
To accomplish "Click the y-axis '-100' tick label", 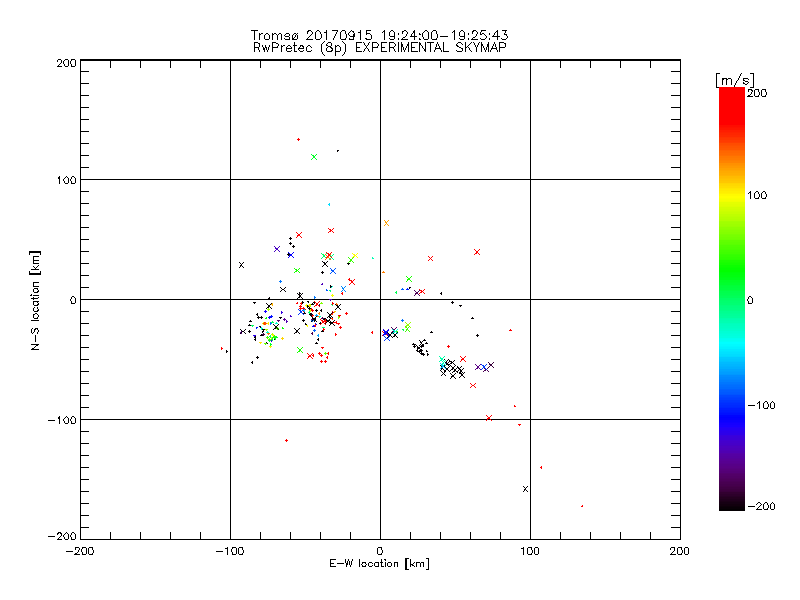I will (x=62, y=420).
